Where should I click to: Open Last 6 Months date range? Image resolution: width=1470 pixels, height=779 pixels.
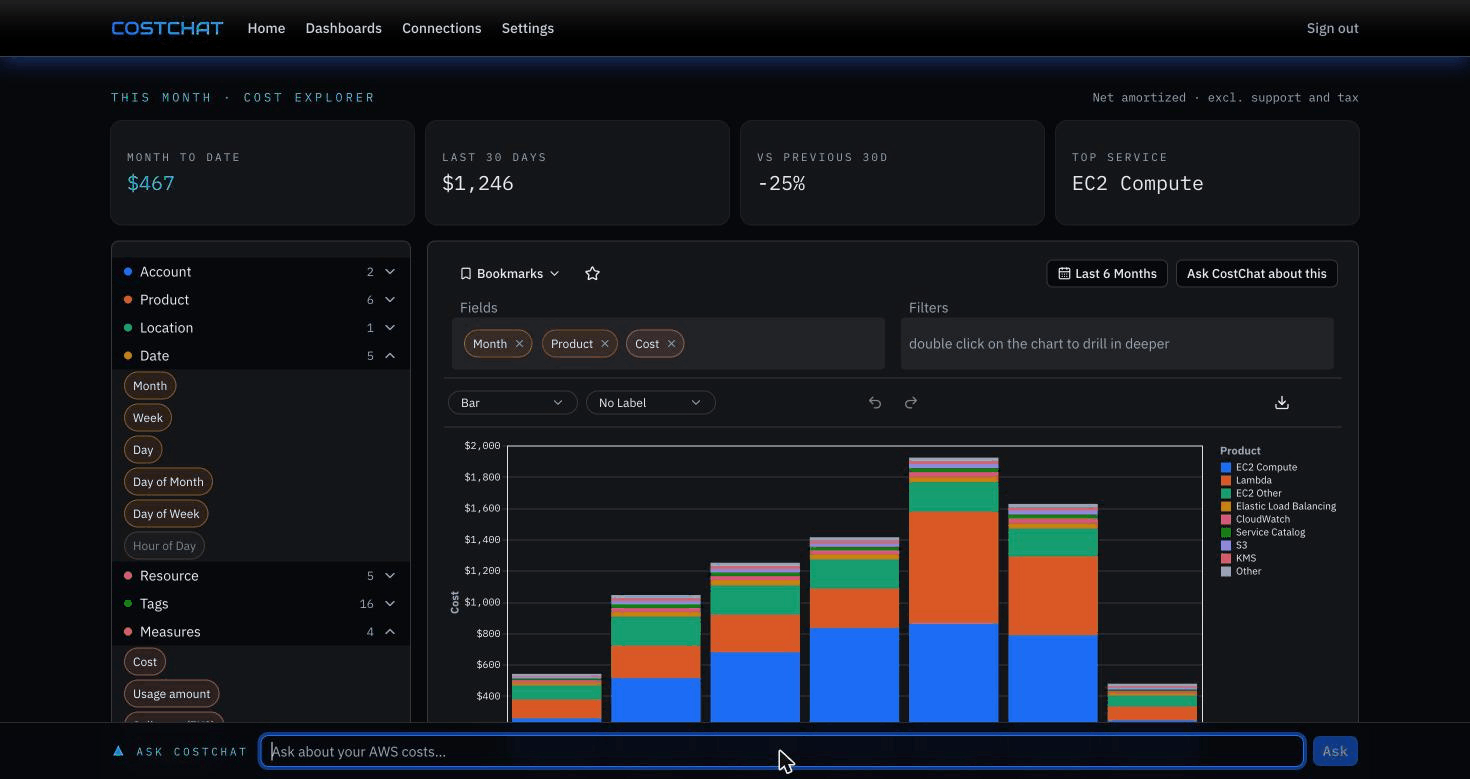(x=1107, y=273)
